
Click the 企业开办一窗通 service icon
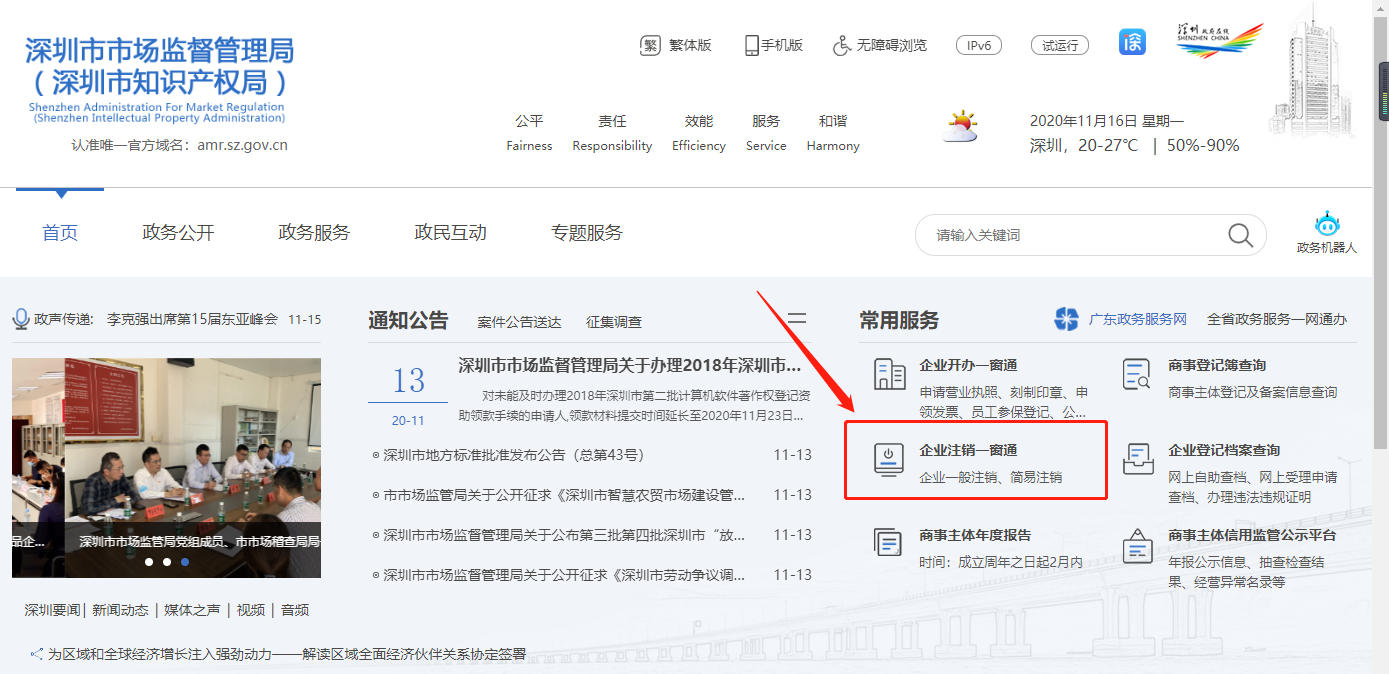click(888, 372)
